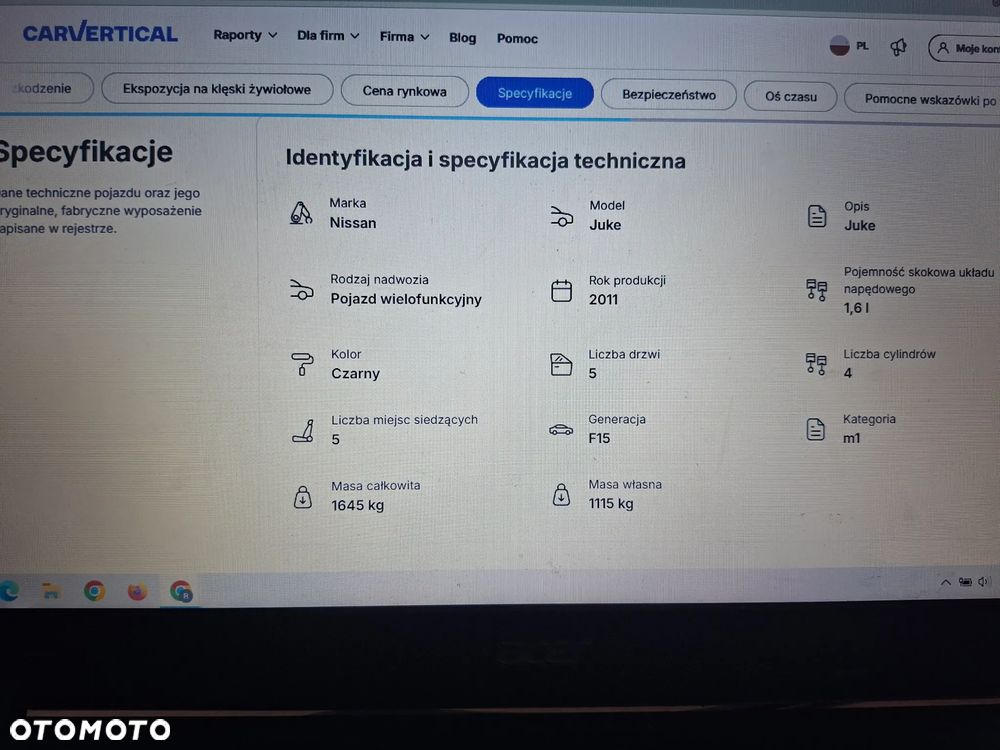Open File Explorer from the taskbar
The image size is (1000, 750).
point(51,591)
